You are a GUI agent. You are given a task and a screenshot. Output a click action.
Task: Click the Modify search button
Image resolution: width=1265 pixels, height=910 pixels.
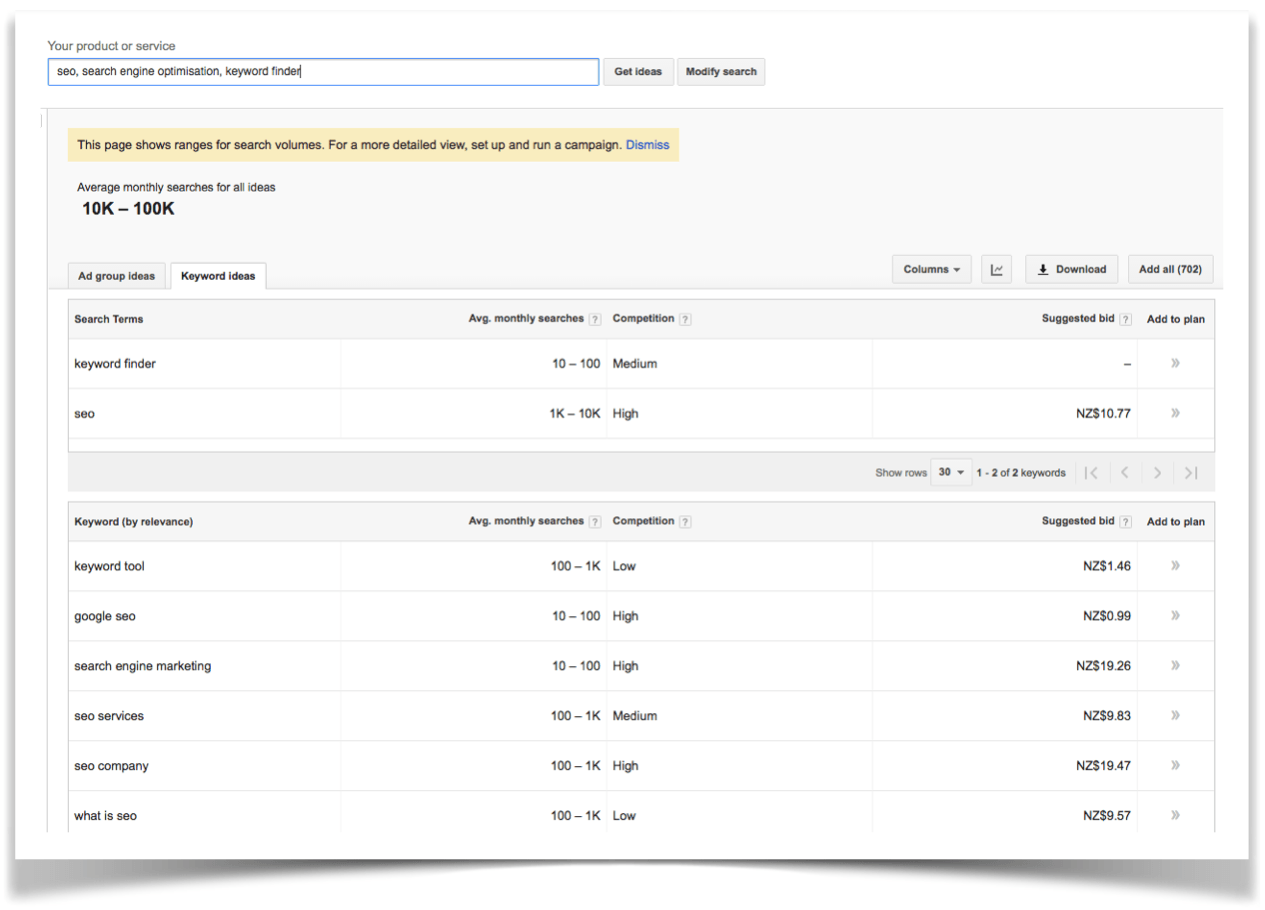(721, 72)
